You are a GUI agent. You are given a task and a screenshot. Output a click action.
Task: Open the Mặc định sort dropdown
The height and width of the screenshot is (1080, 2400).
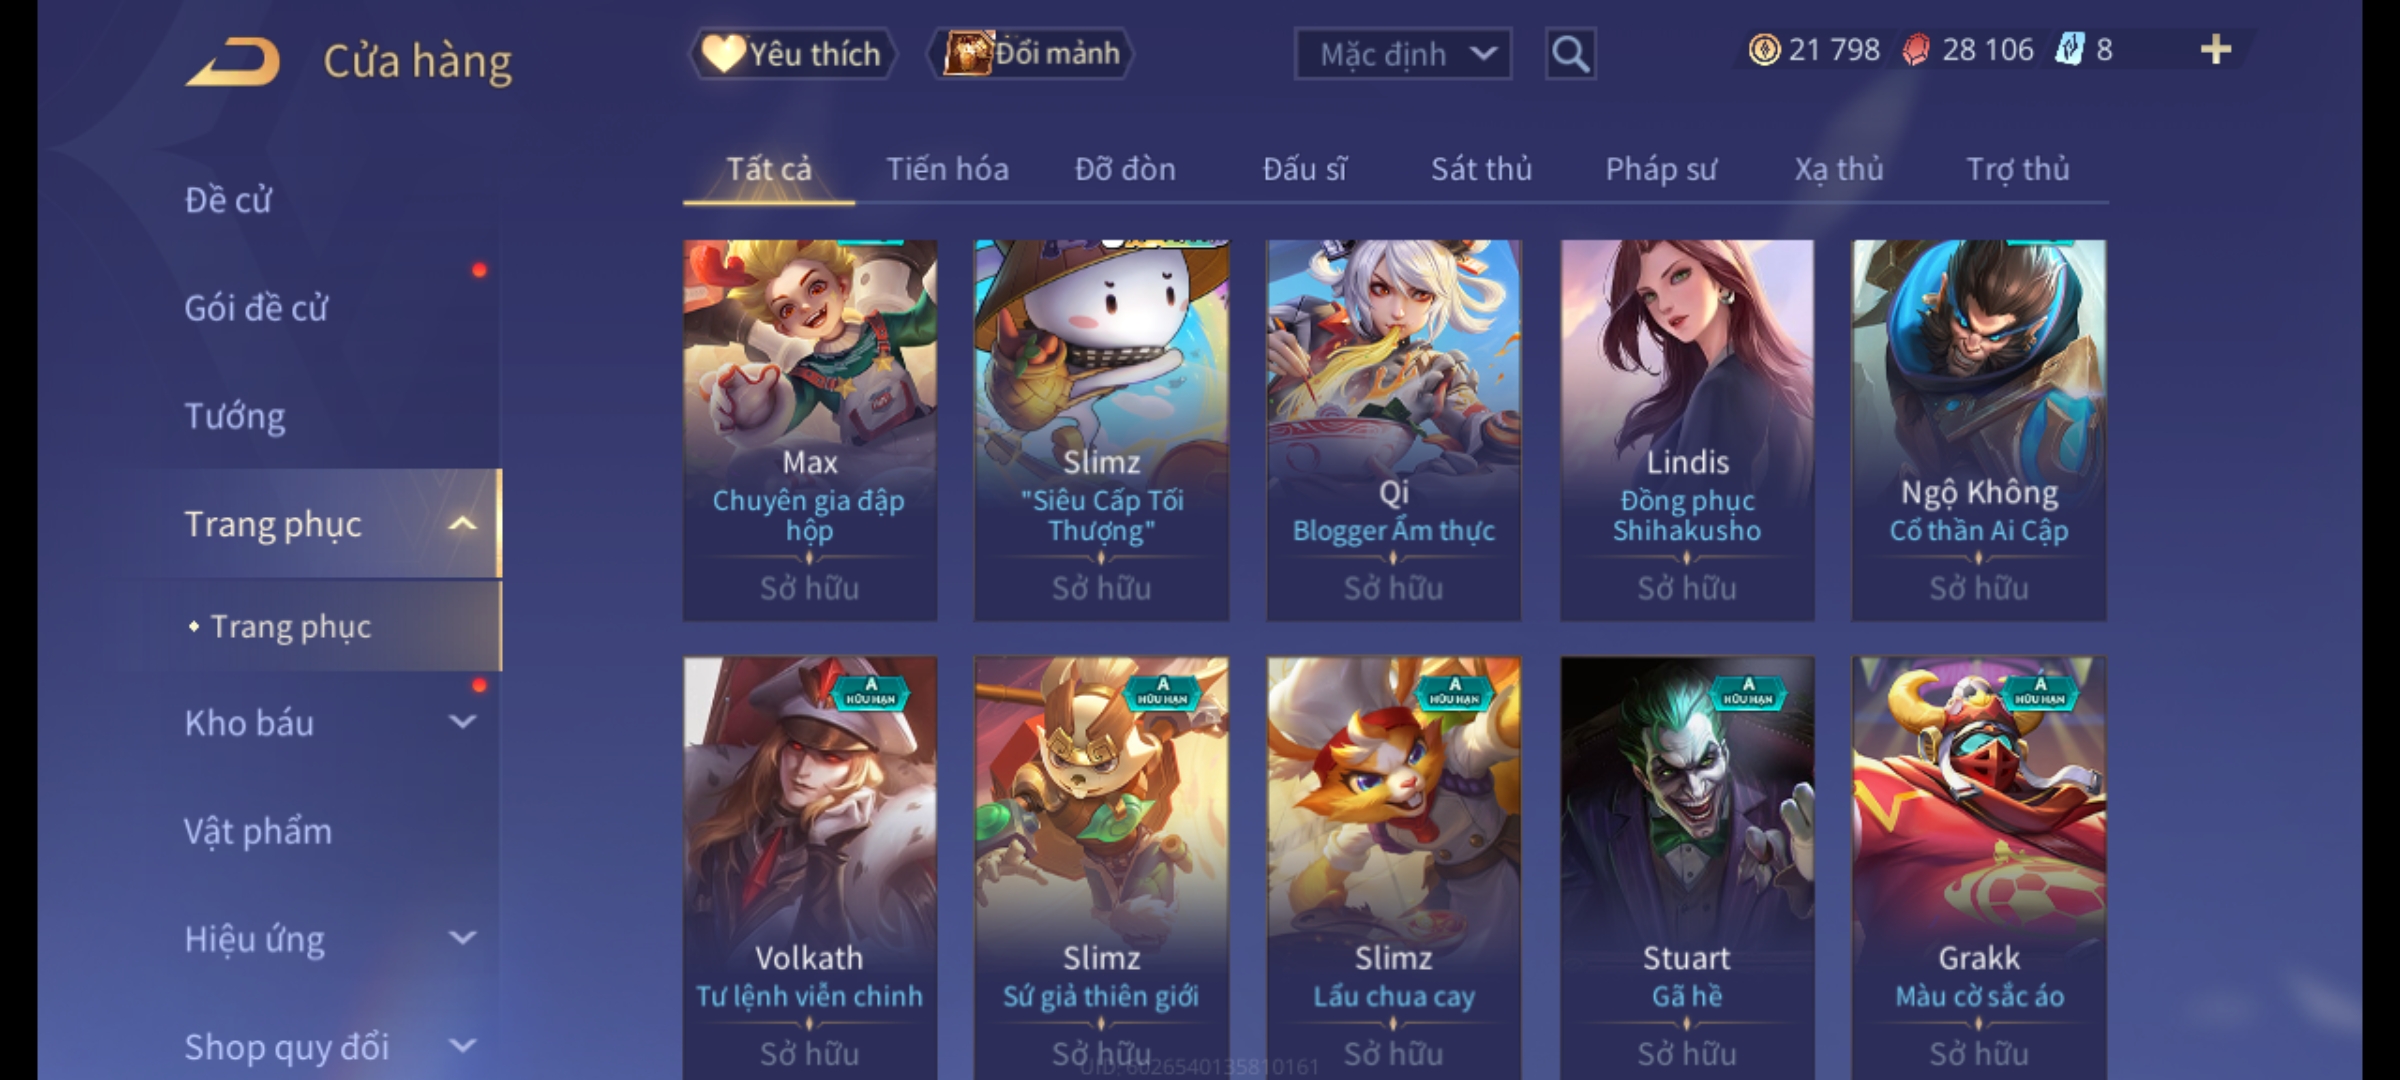pos(1403,54)
